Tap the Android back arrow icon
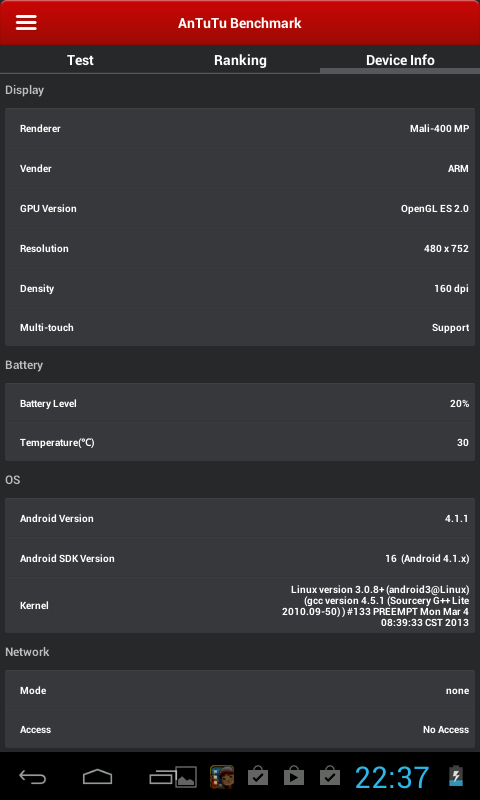The image size is (480, 800). click(x=33, y=777)
